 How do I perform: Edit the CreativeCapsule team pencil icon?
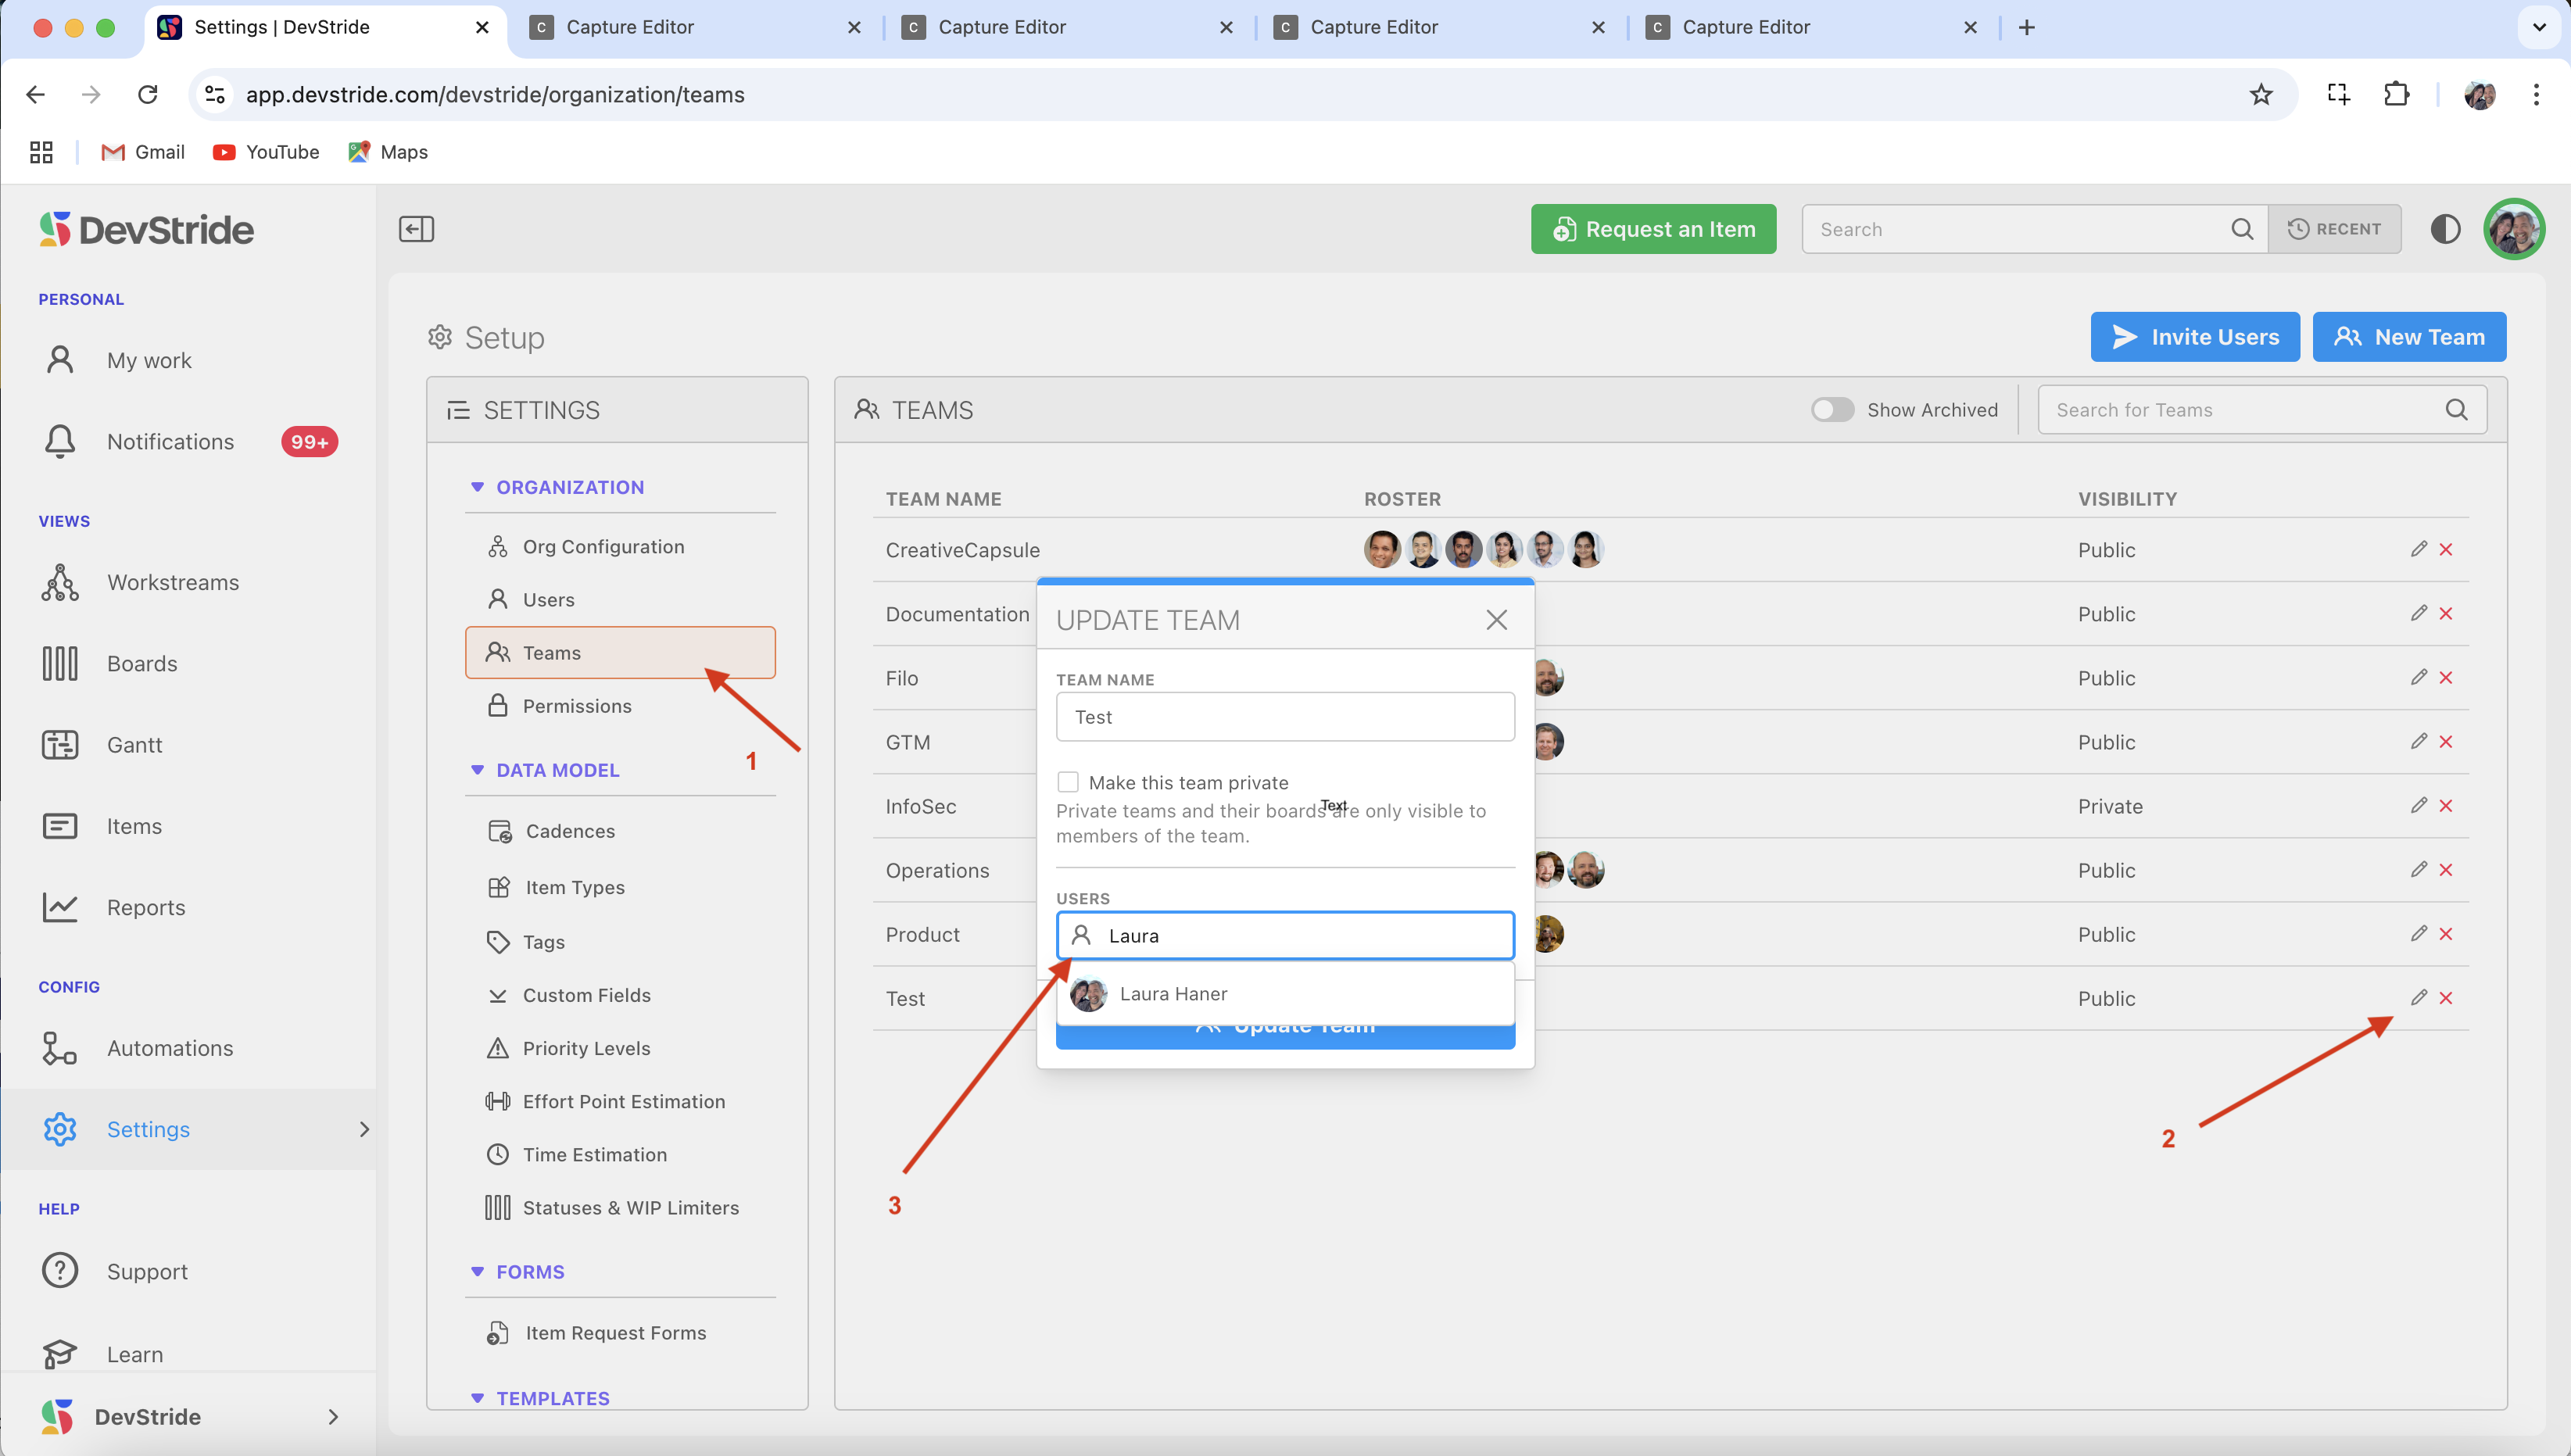coord(2418,549)
